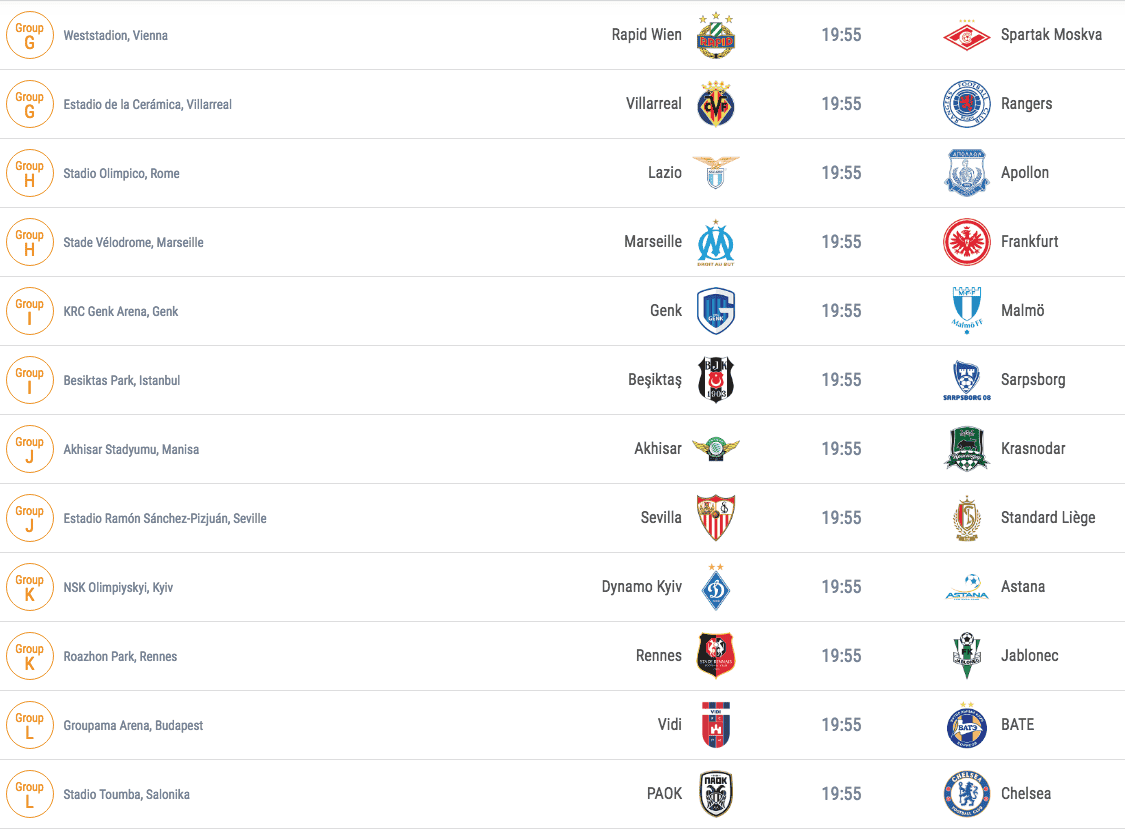Click the Astana club logo

(966, 587)
